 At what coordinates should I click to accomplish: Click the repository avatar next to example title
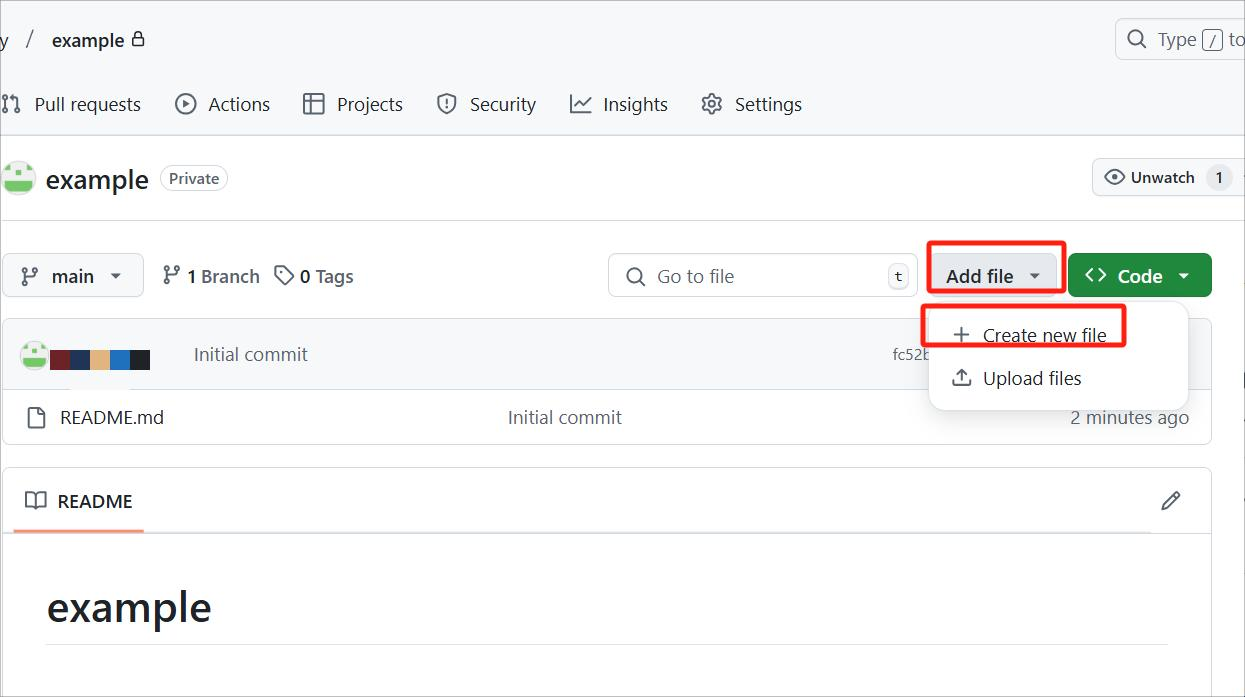pyautogui.click(x=18, y=178)
